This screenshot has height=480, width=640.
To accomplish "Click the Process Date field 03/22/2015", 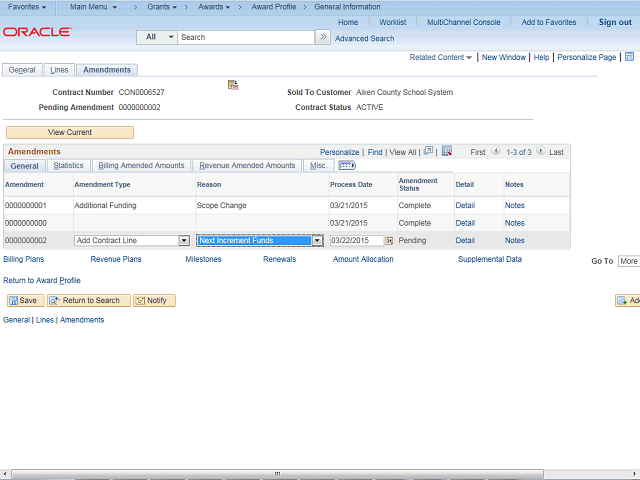I will coord(357,240).
